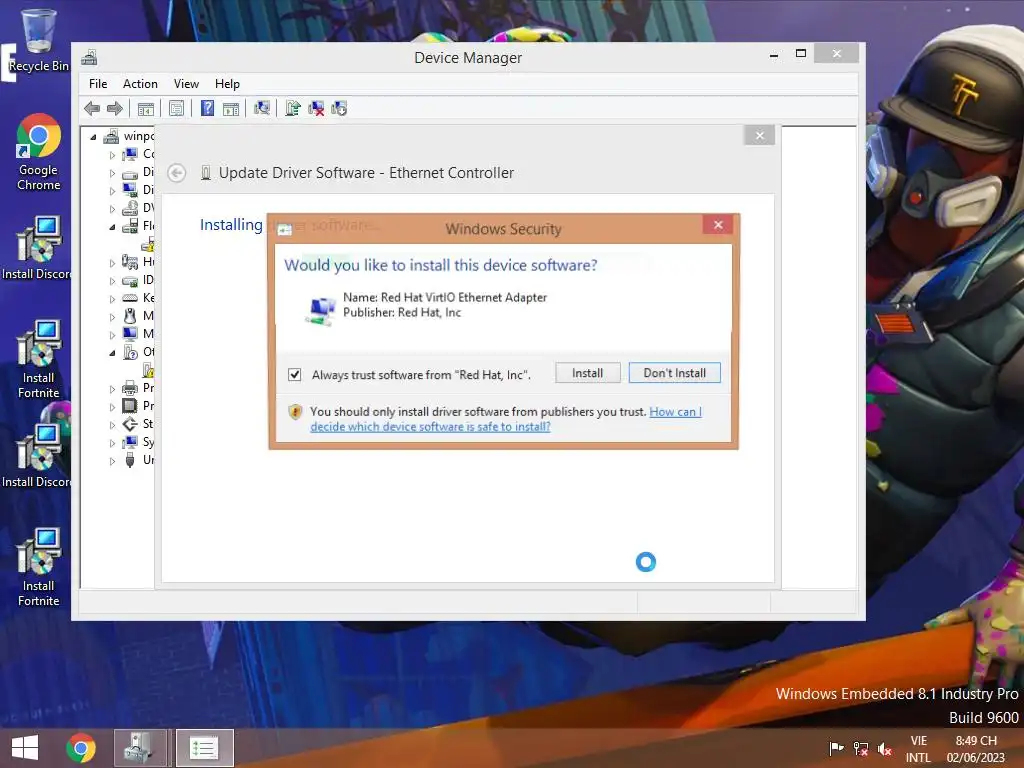The height and width of the screenshot is (768, 1024).
Task: Click the Device Manager title bar icon
Action: [89, 57]
